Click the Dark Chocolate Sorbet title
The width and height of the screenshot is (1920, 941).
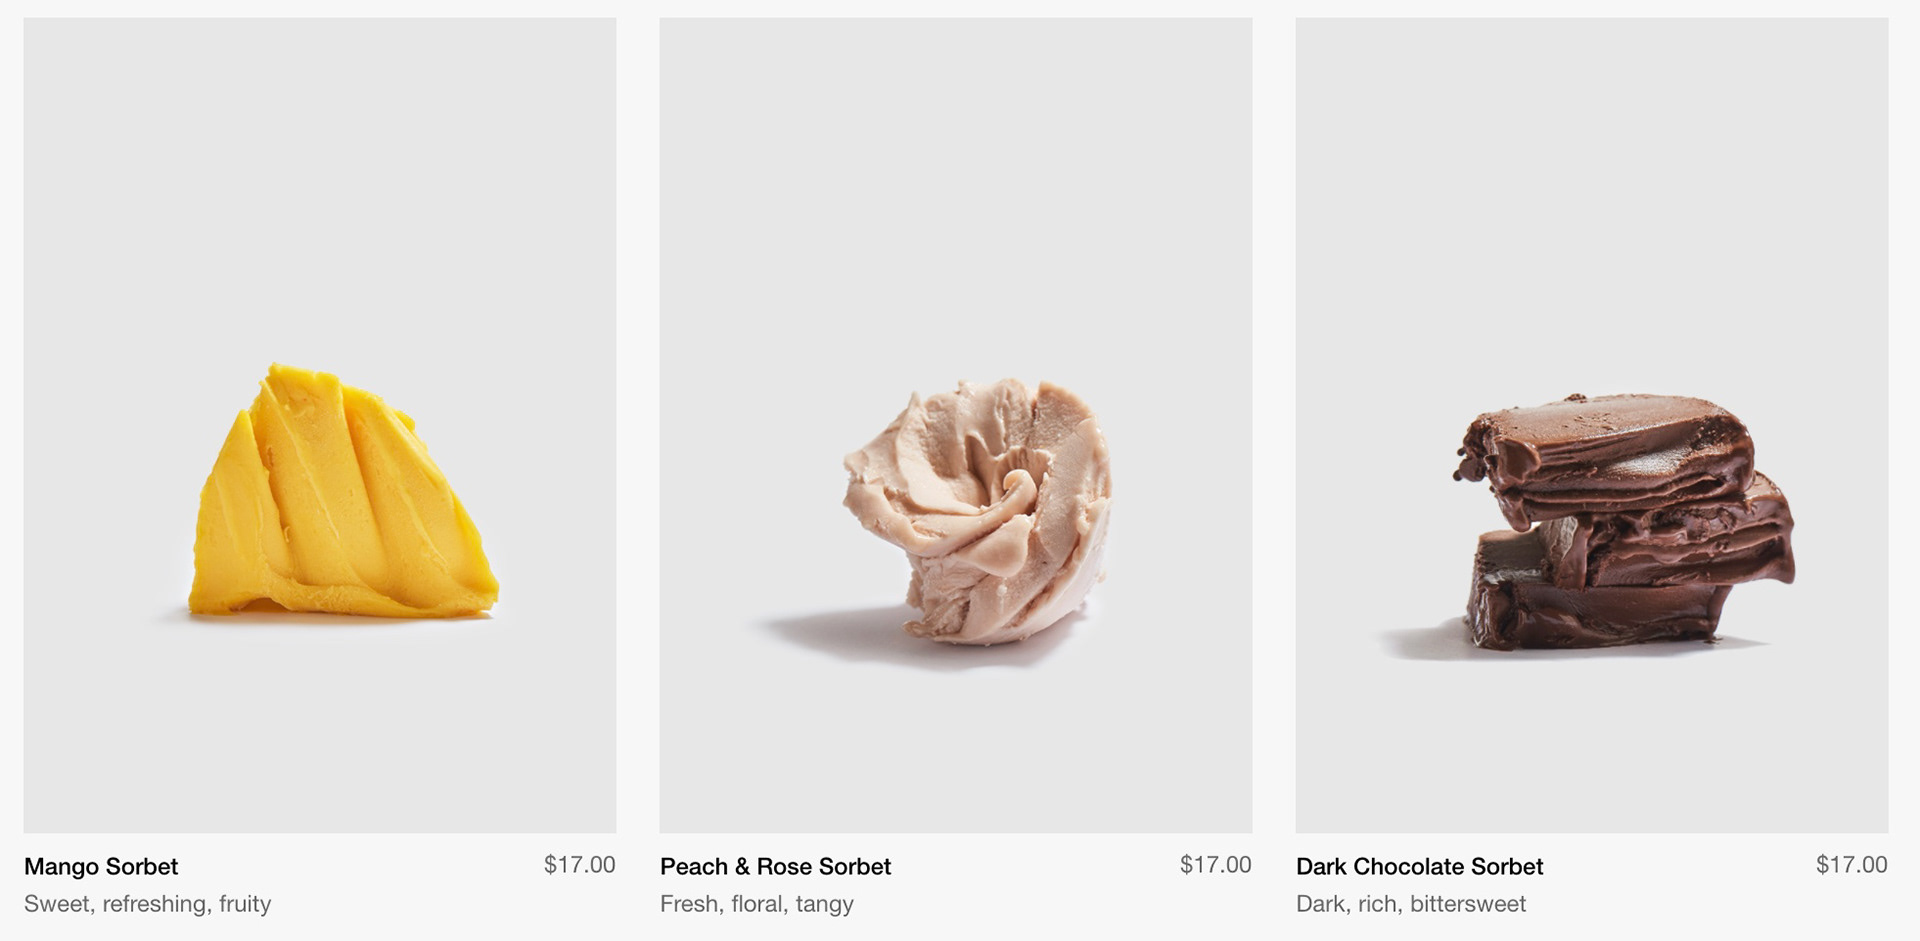[x=1419, y=866]
